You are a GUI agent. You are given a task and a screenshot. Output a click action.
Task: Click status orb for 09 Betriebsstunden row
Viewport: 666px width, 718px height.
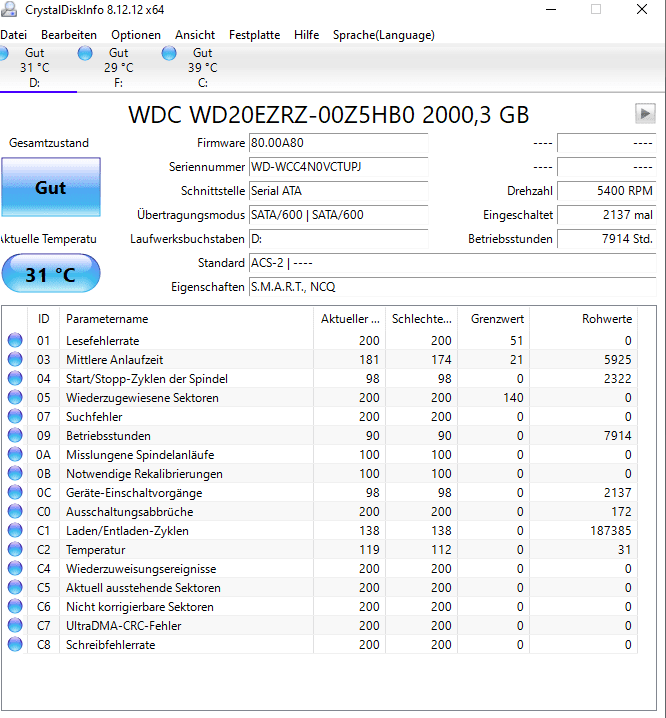click(x=15, y=435)
